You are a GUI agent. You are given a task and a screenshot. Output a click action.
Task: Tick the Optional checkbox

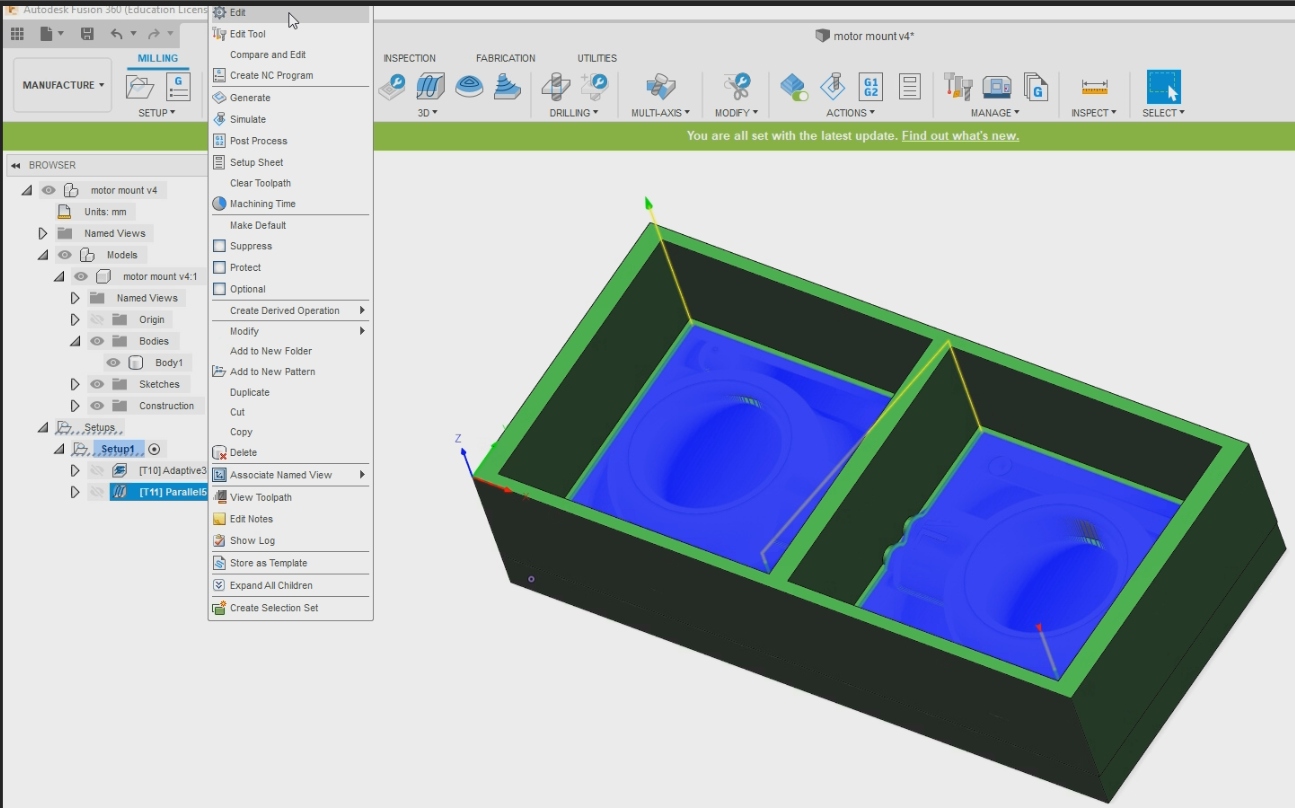(220, 289)
